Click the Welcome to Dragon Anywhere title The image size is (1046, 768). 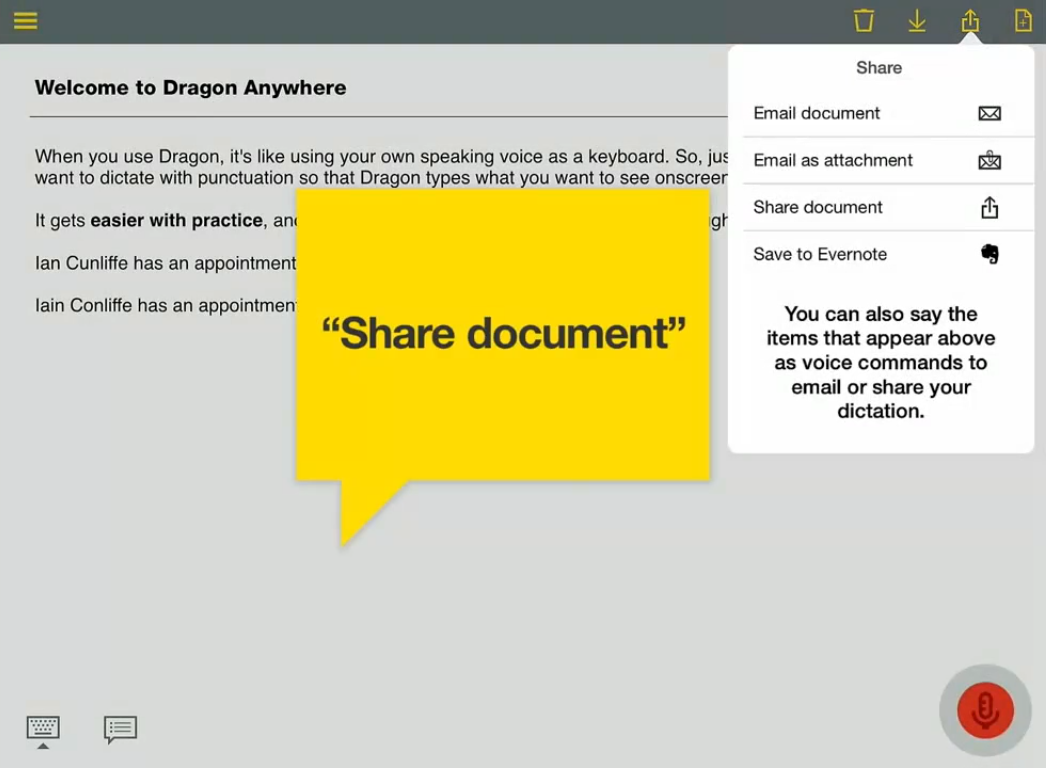tap(191, 87)
